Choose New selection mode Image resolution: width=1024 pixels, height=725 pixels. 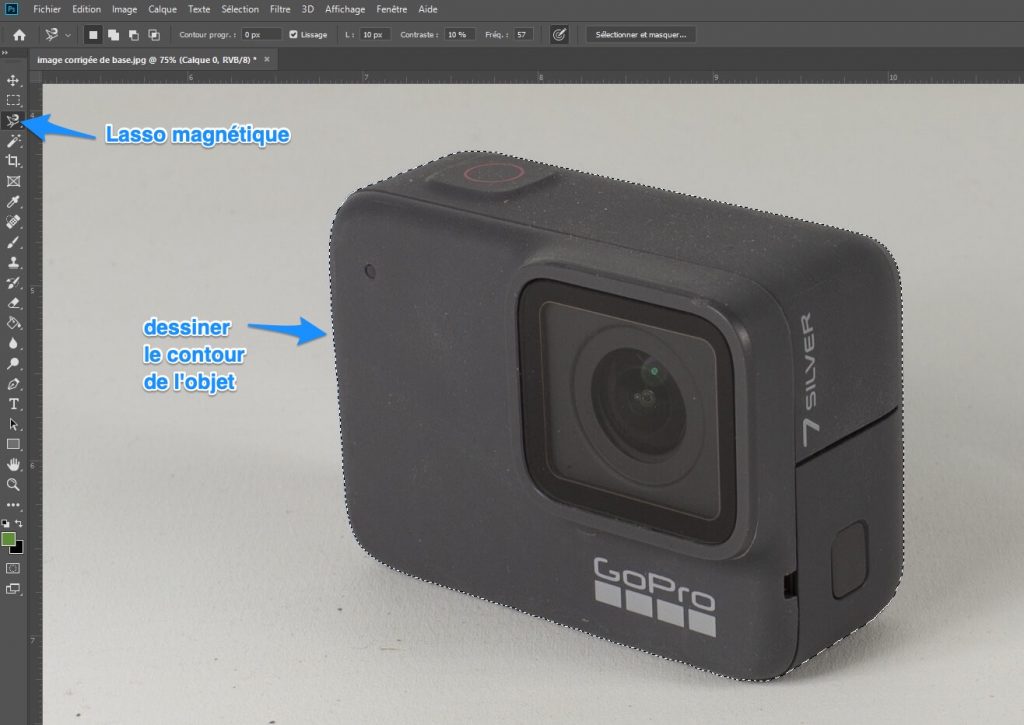(93, 35)
